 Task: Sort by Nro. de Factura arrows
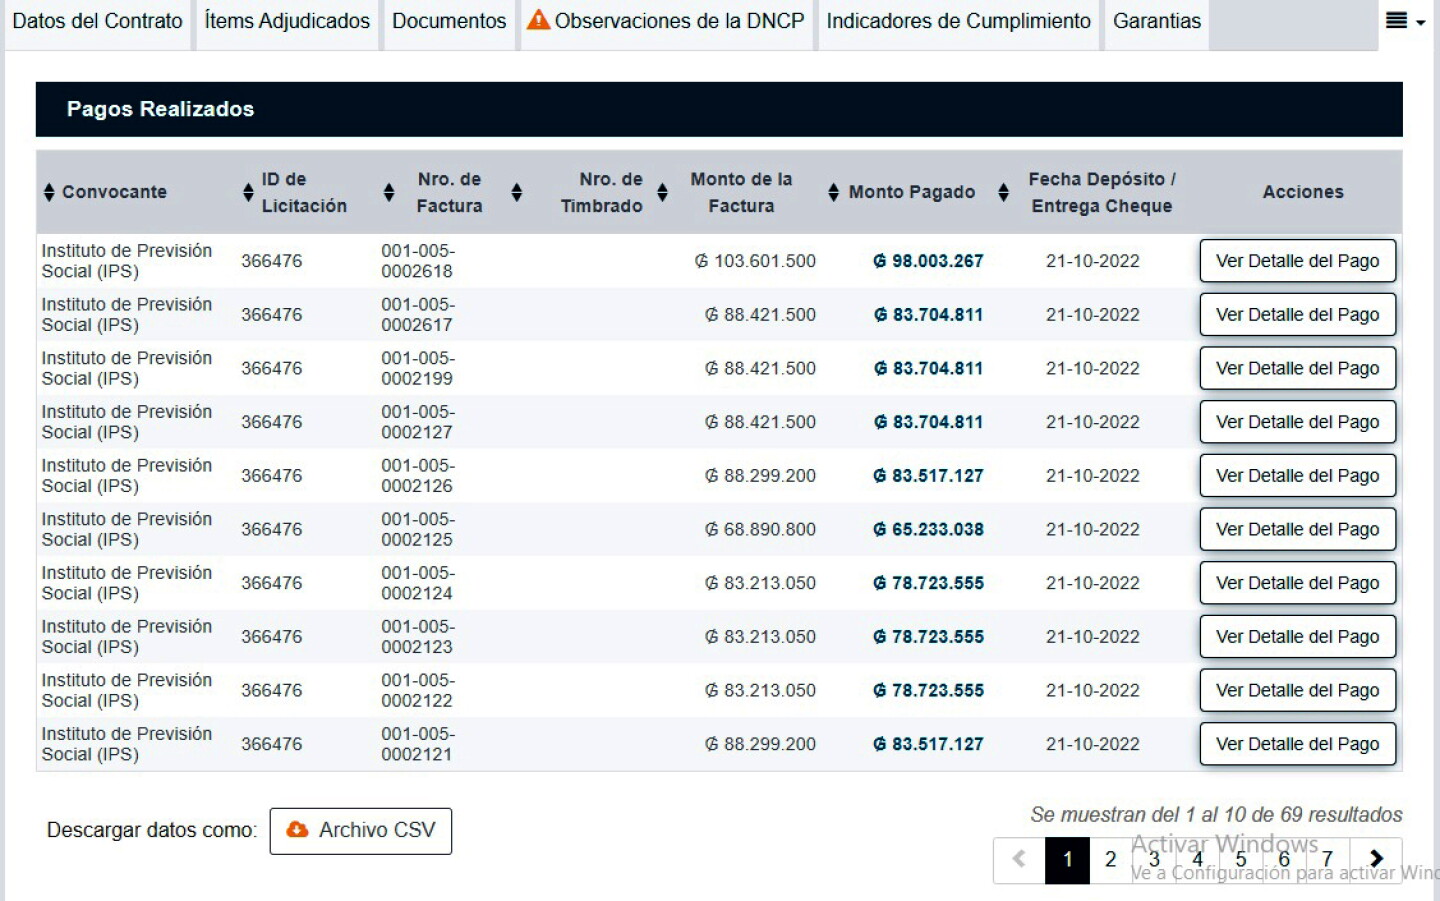pyautogui.click(x=389, y=192)
